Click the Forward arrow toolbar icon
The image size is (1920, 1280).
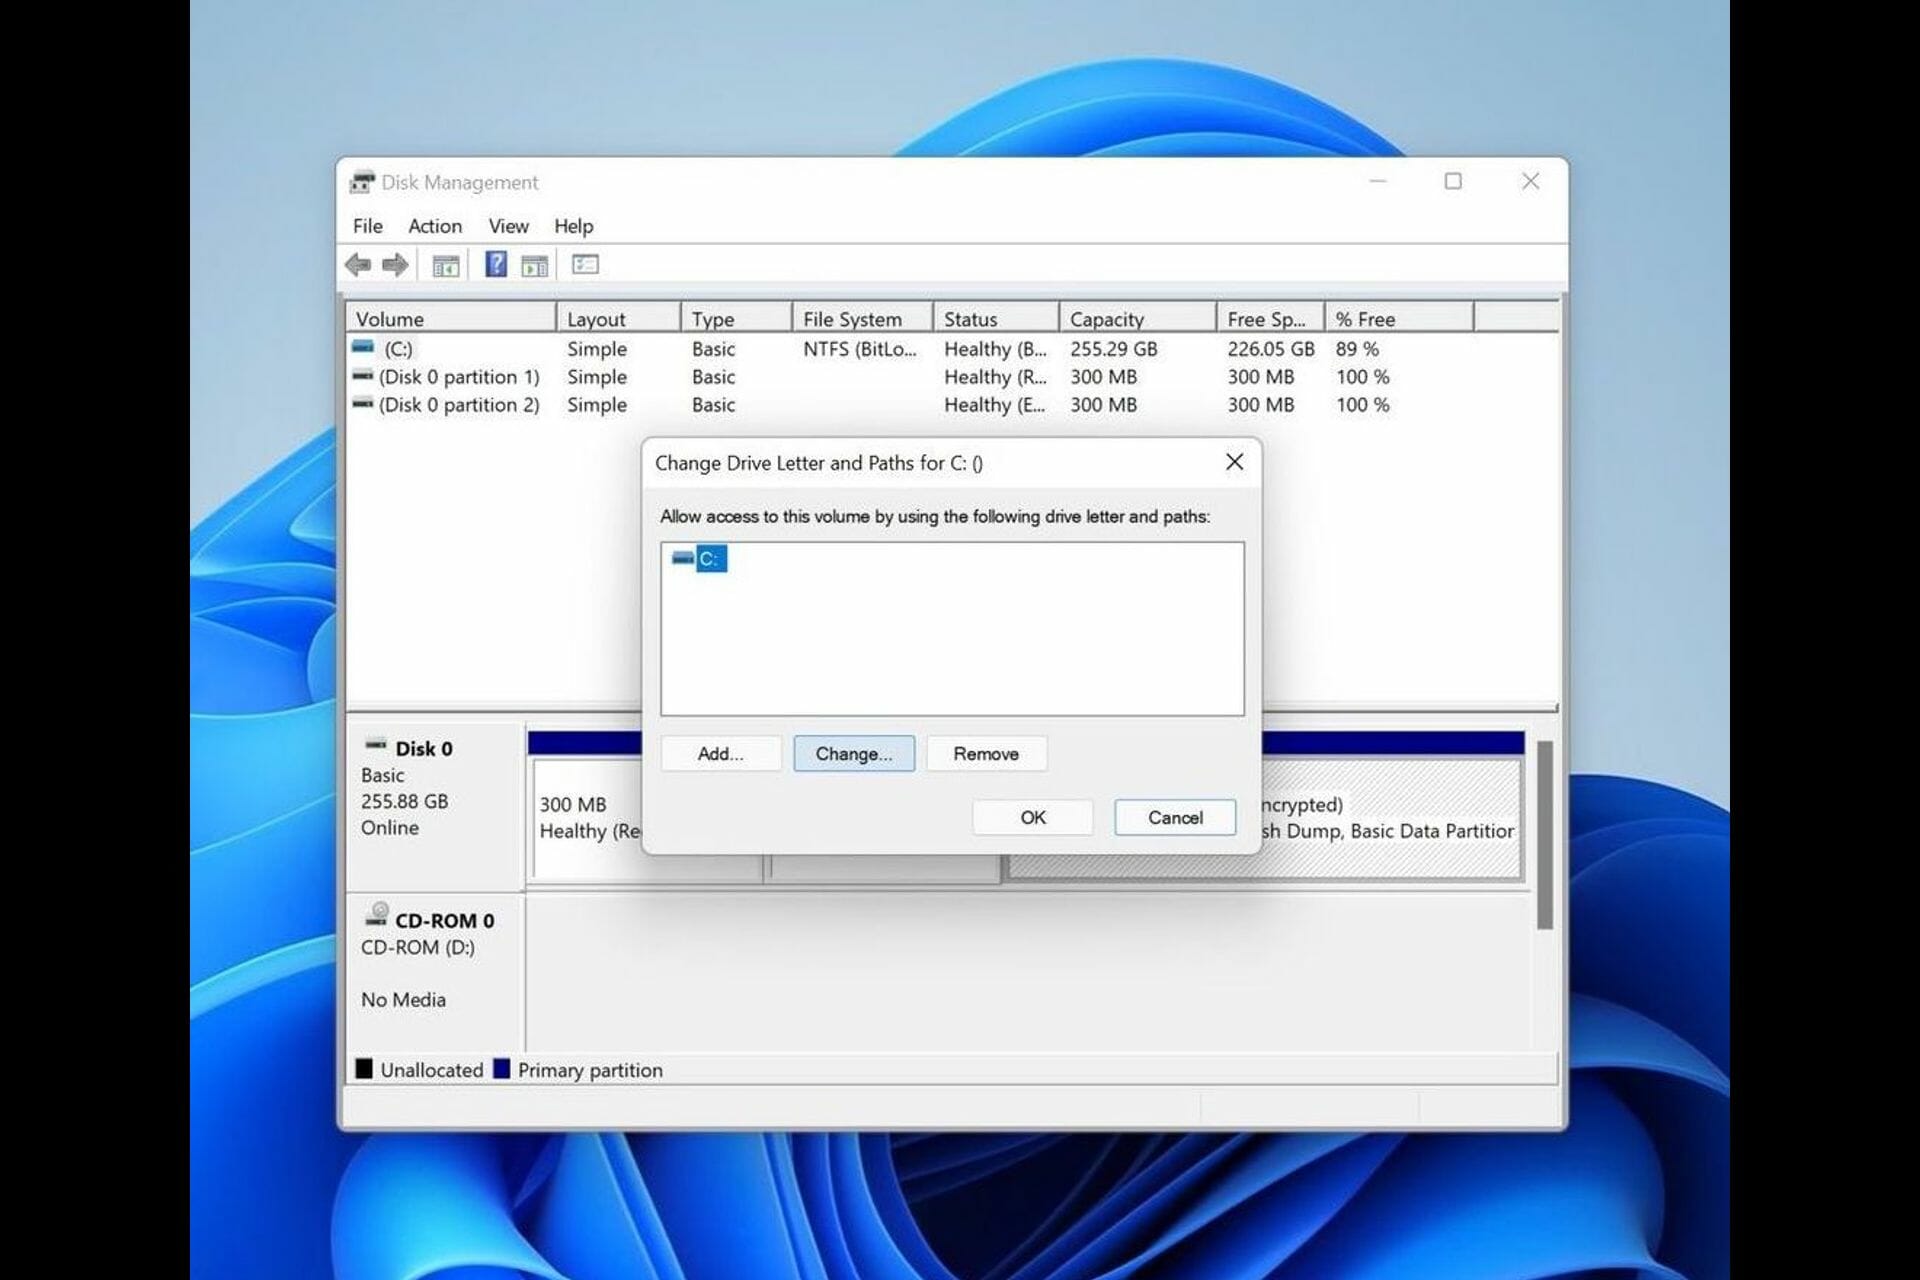tap(395, 265)
